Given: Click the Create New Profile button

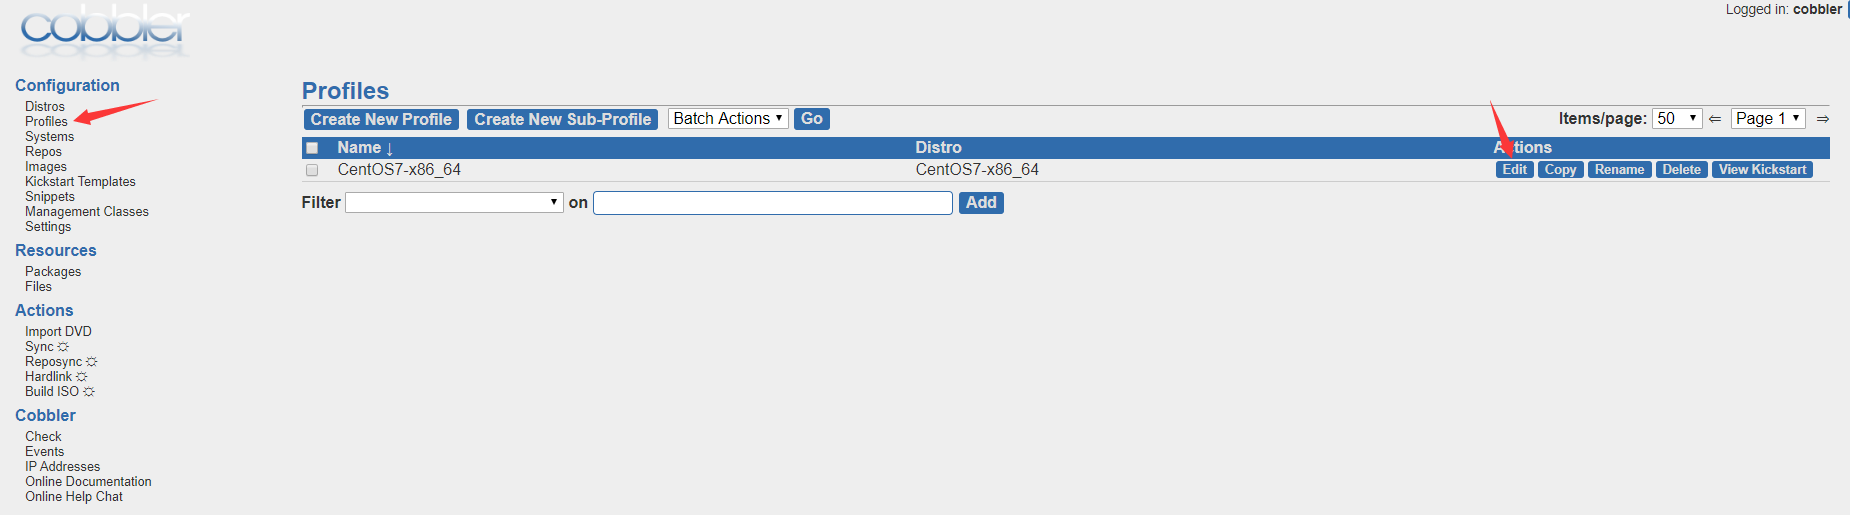Looking at the screenshot, I should (381, 119).
